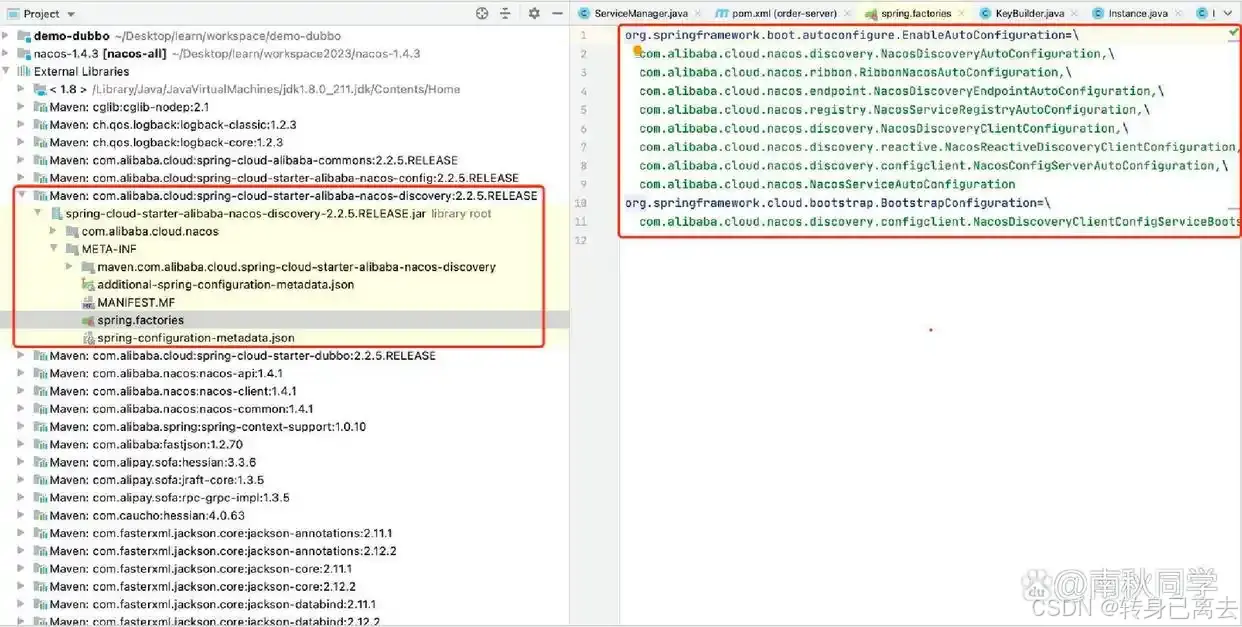Viewport: 1242px width, 627px height.
Task: Click the Collapse All icon in Project toolbar
Action: [x=506, y=13]
